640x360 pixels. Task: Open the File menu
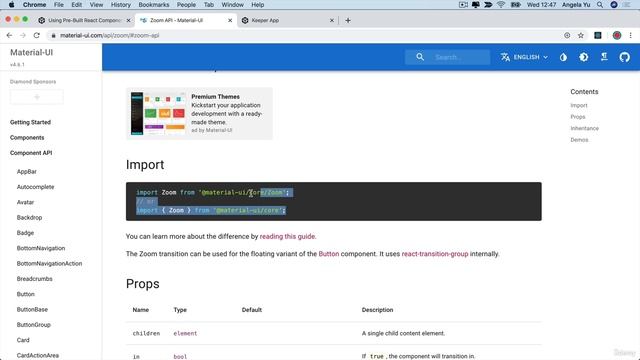pos(59,5)
